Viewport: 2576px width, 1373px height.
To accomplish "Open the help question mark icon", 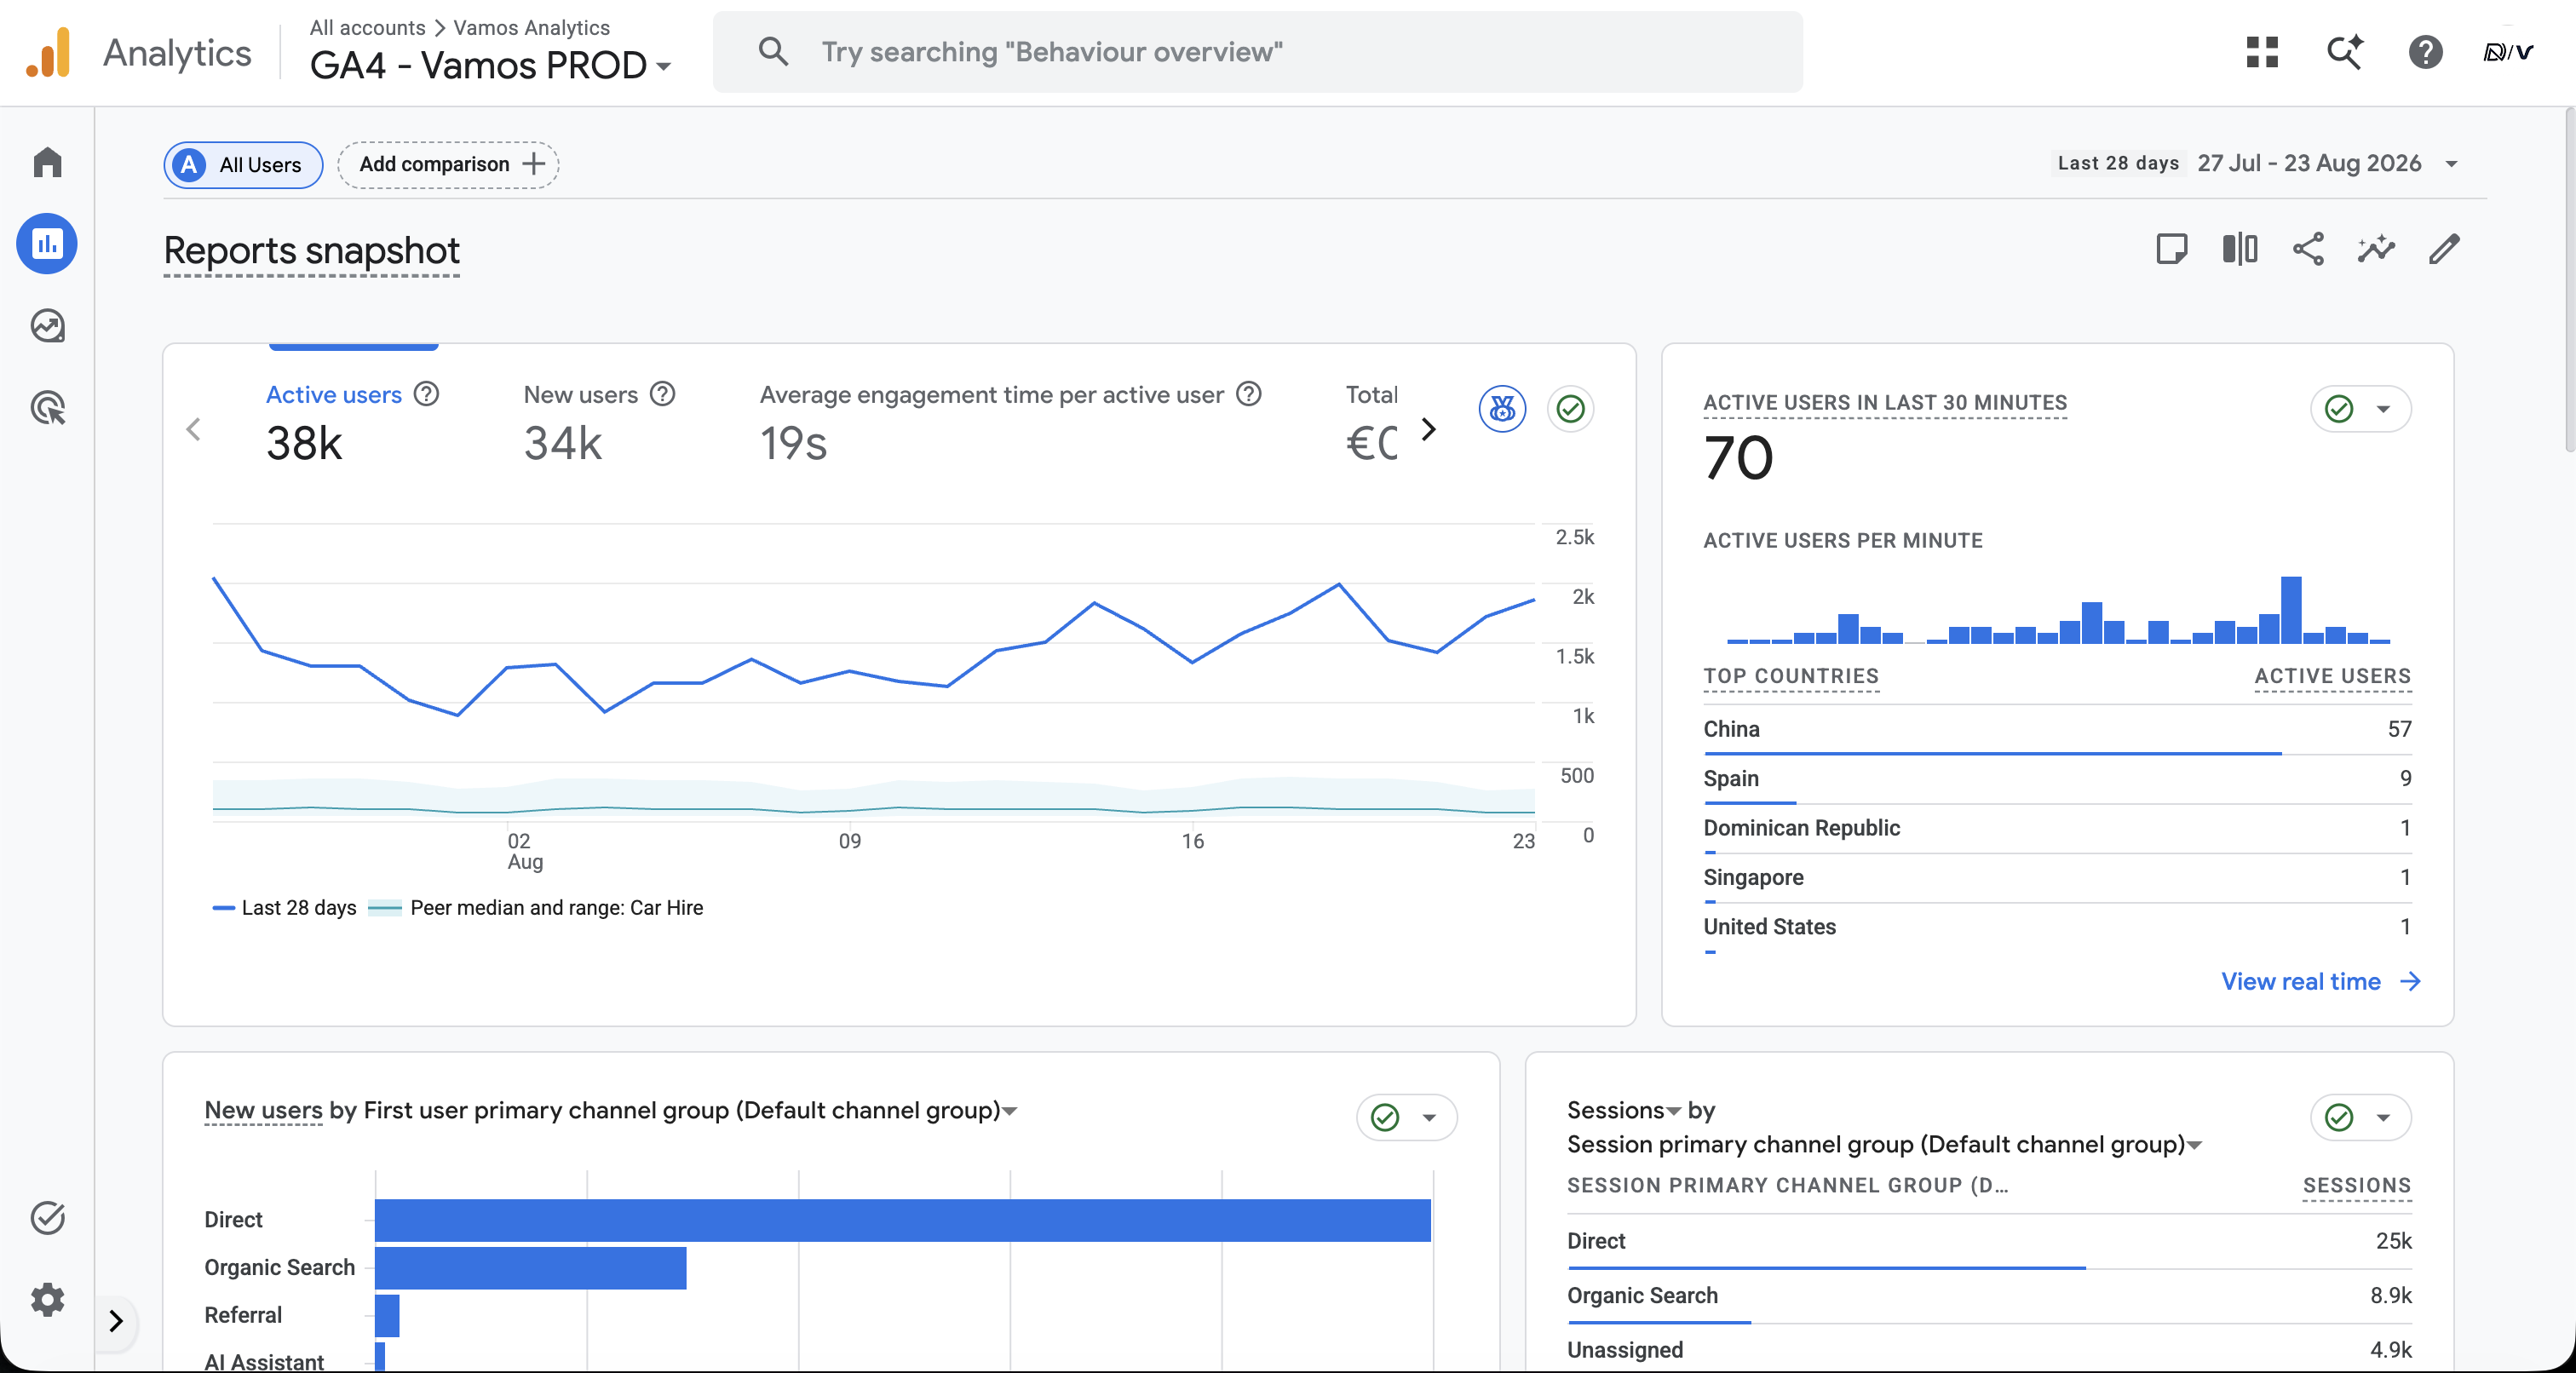I will [x=2425, y=52].
